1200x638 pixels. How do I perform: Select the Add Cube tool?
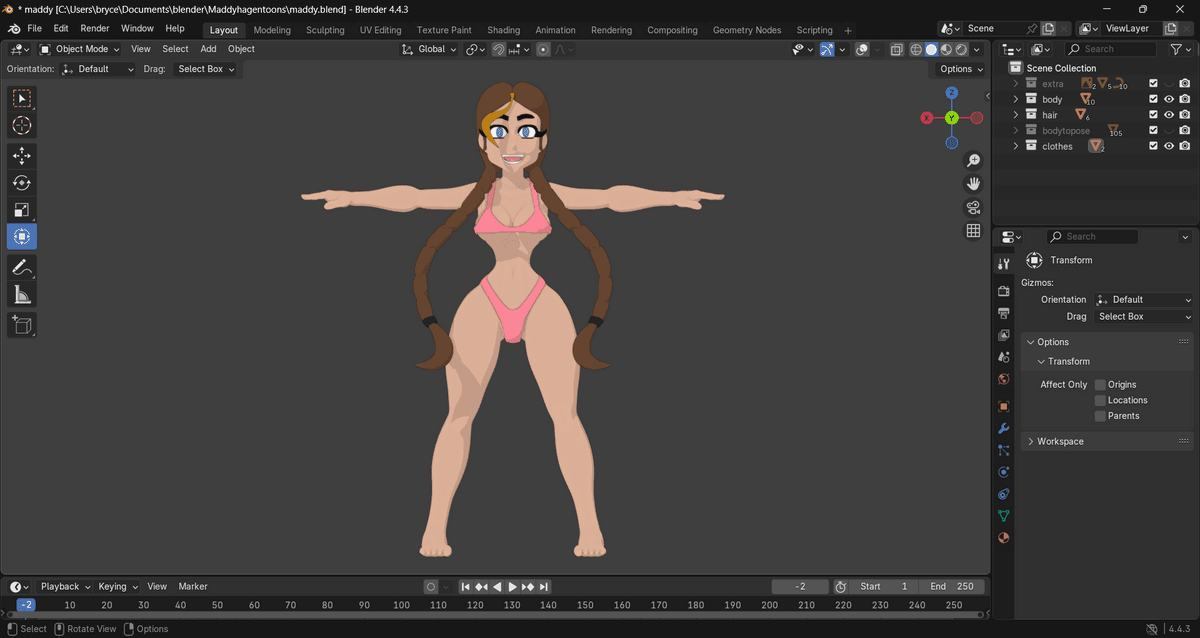(x=22, y=324)
